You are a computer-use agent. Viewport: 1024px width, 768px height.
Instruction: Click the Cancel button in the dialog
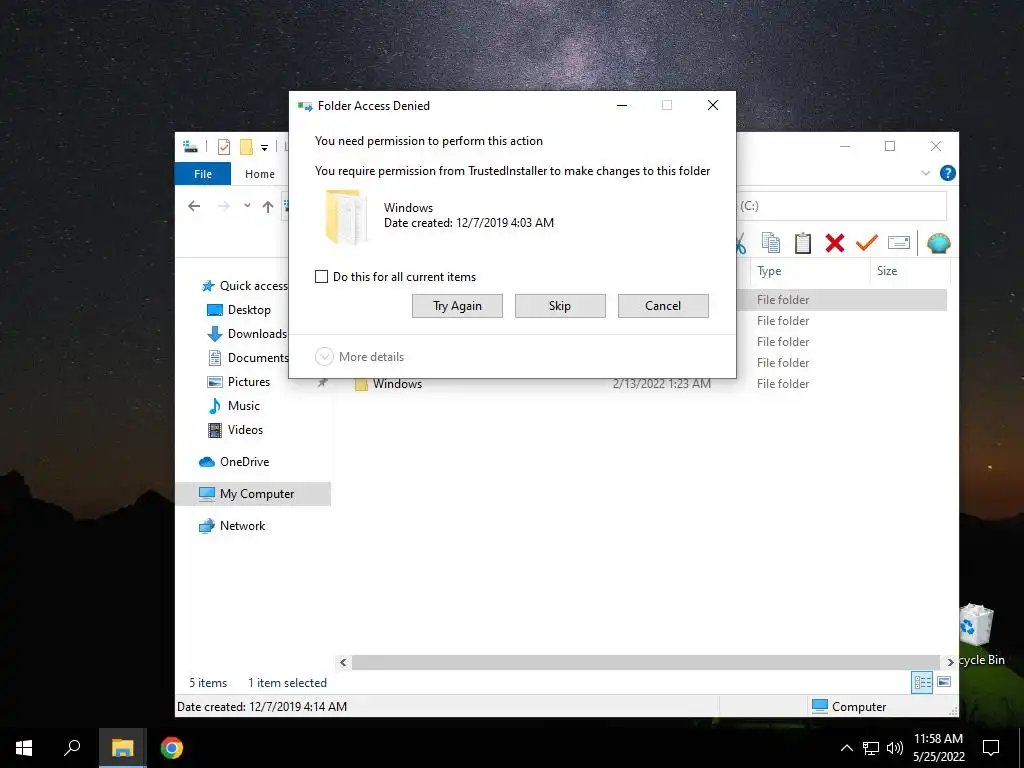coord(663,306)
